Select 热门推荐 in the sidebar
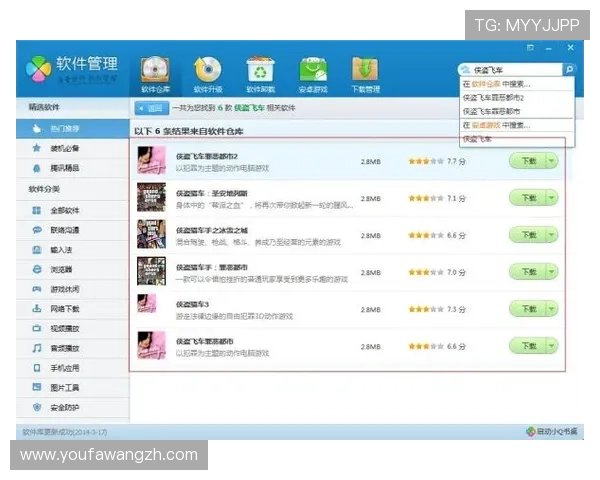 click(x=73, y=129)
